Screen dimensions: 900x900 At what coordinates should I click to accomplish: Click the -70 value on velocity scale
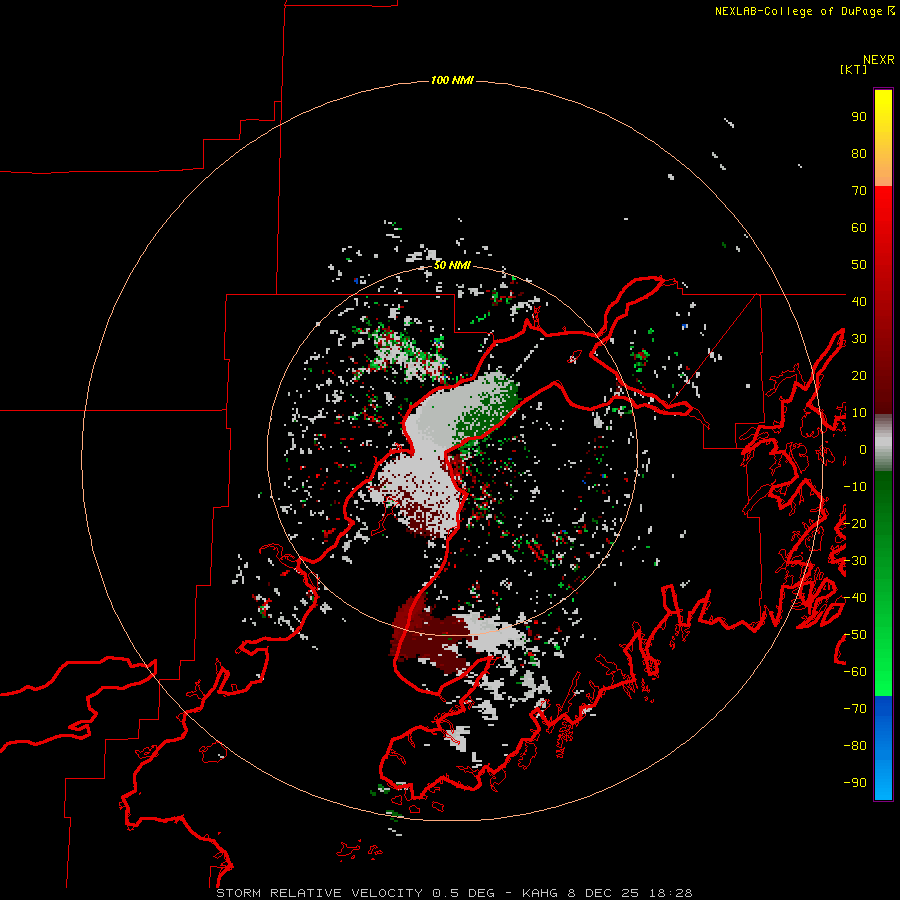[x=855, y=709]
